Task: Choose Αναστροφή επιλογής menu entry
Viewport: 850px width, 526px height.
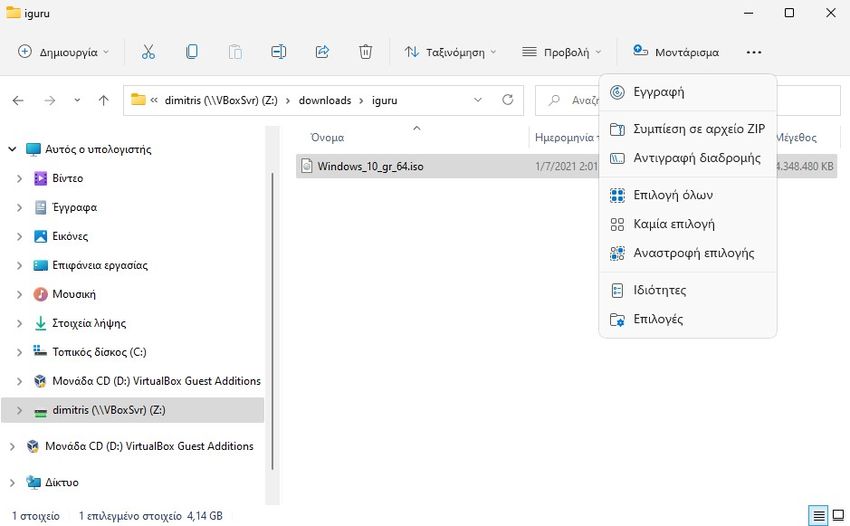Action: (x=687, y=253)
